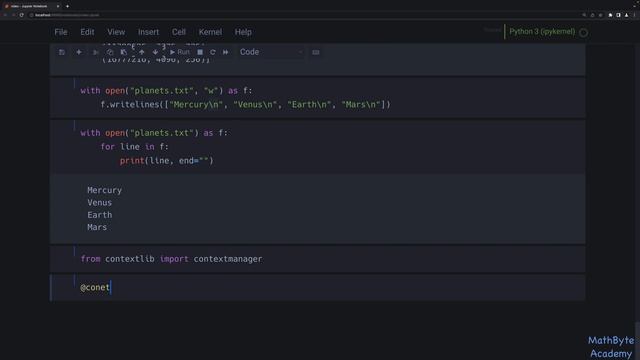Open the Help menu
Viewport: 640px width, 360px height.
click(243, 32)
